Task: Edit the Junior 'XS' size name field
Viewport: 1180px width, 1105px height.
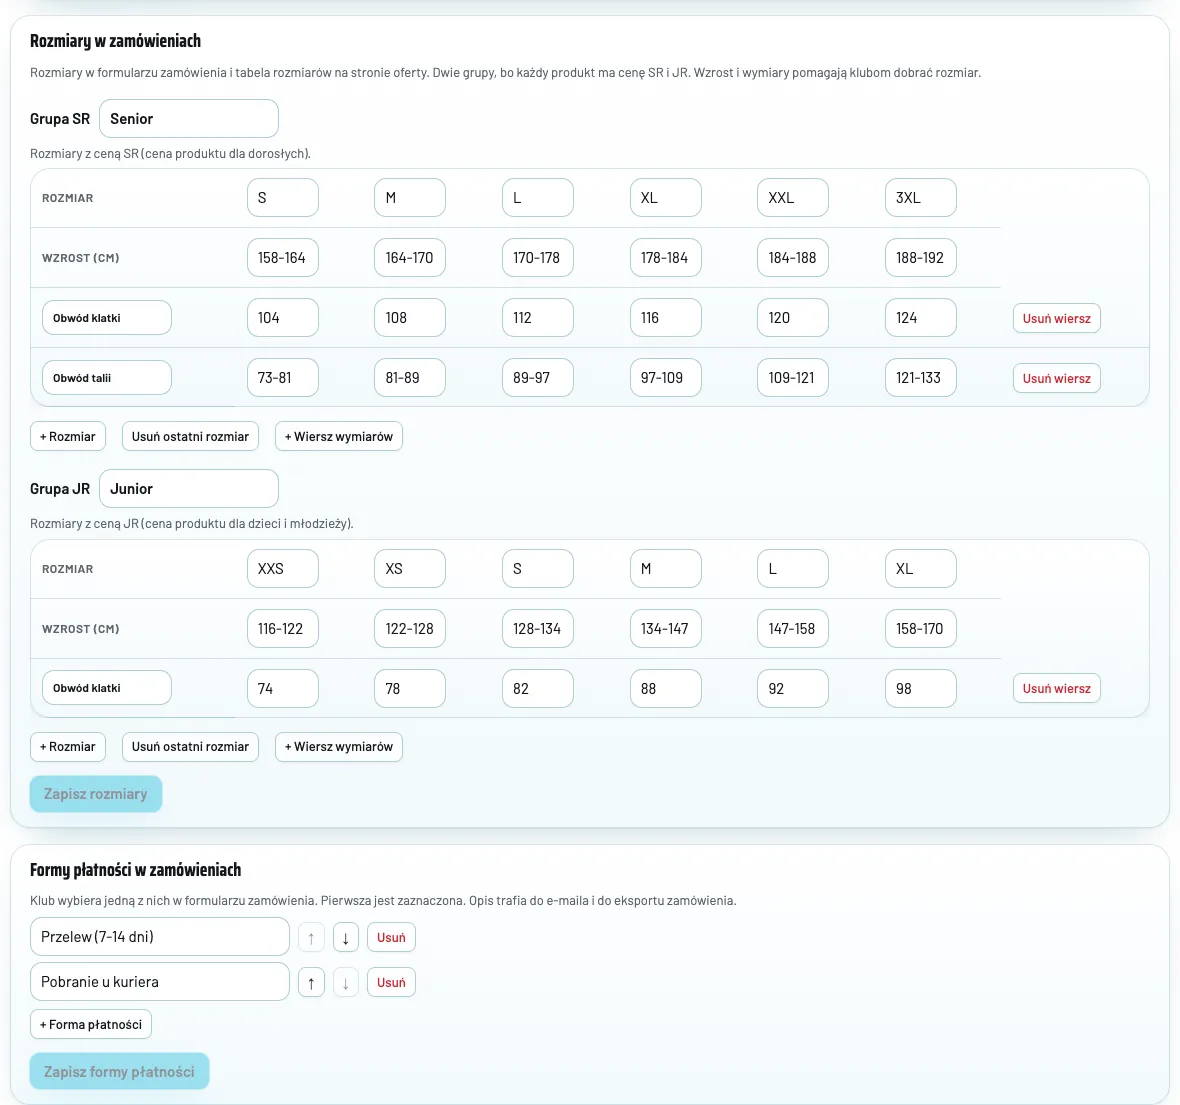Action: [409, 569]
